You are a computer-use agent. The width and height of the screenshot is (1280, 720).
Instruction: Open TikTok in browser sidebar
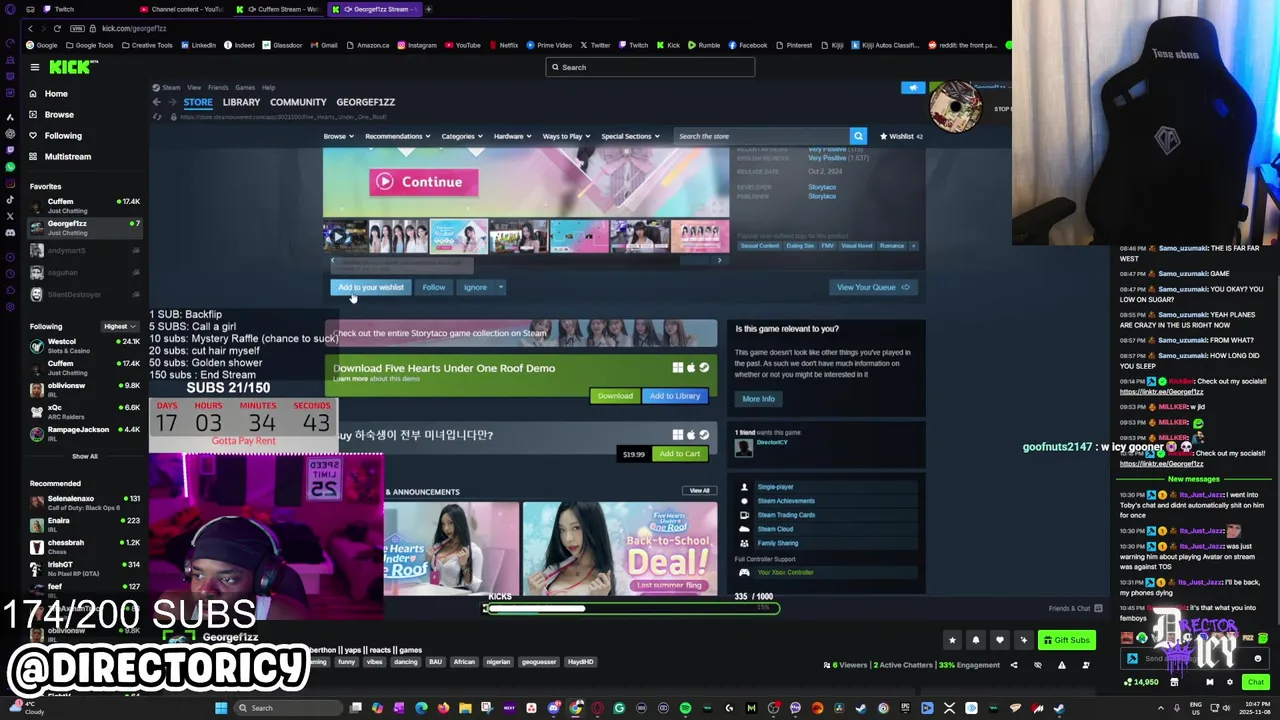[10, 199]
